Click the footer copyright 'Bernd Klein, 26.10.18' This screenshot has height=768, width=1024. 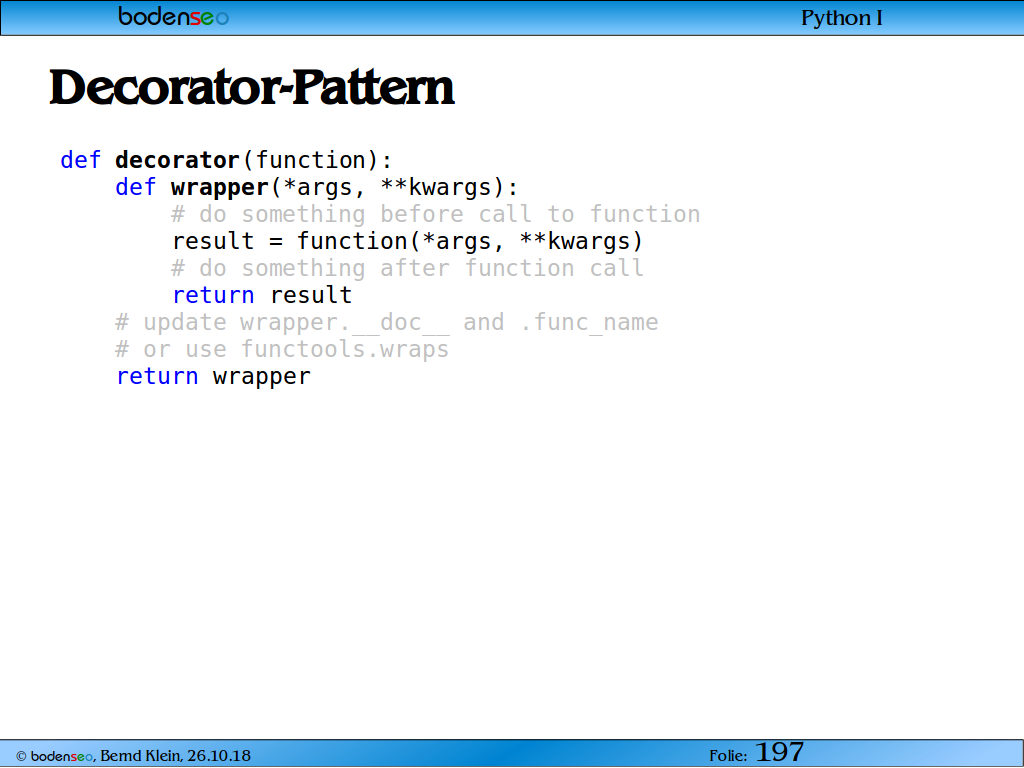tap(133, 756)
